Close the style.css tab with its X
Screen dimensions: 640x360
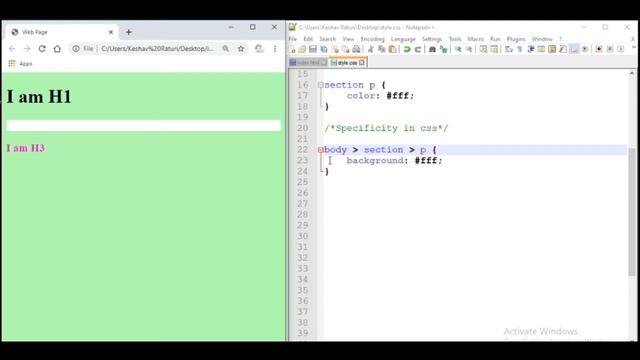(362, 62)
